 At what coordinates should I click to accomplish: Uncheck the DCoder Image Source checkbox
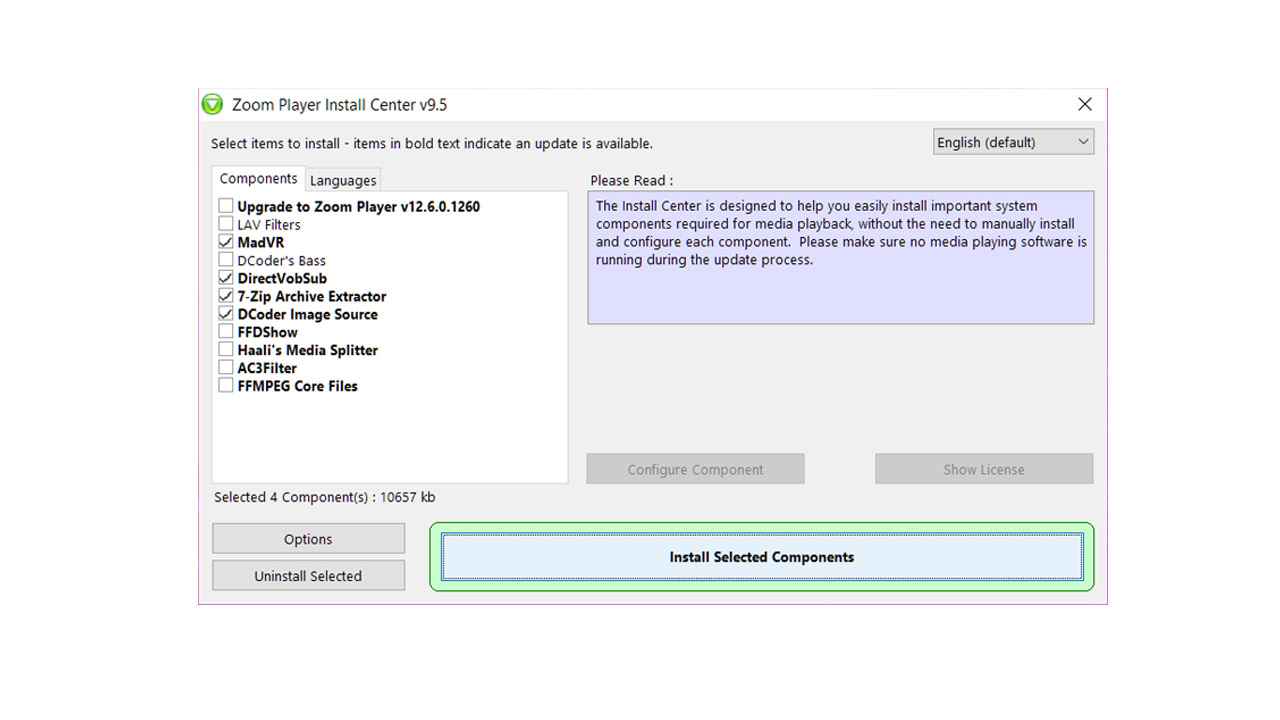(226, 314)
